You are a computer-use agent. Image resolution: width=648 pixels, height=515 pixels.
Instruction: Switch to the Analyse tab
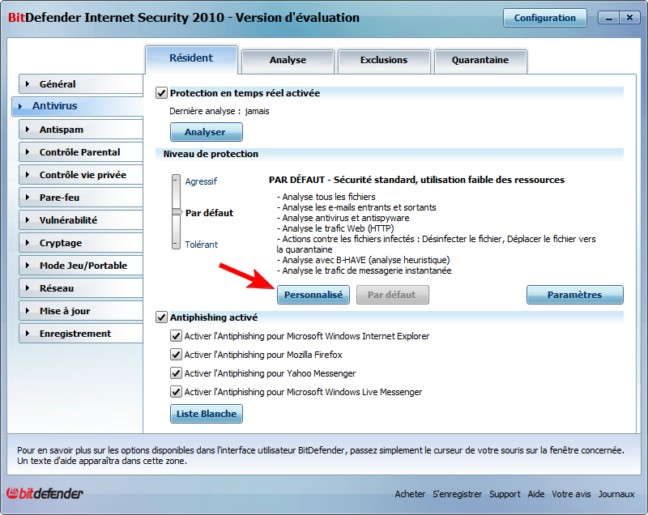tap(288, 60)
